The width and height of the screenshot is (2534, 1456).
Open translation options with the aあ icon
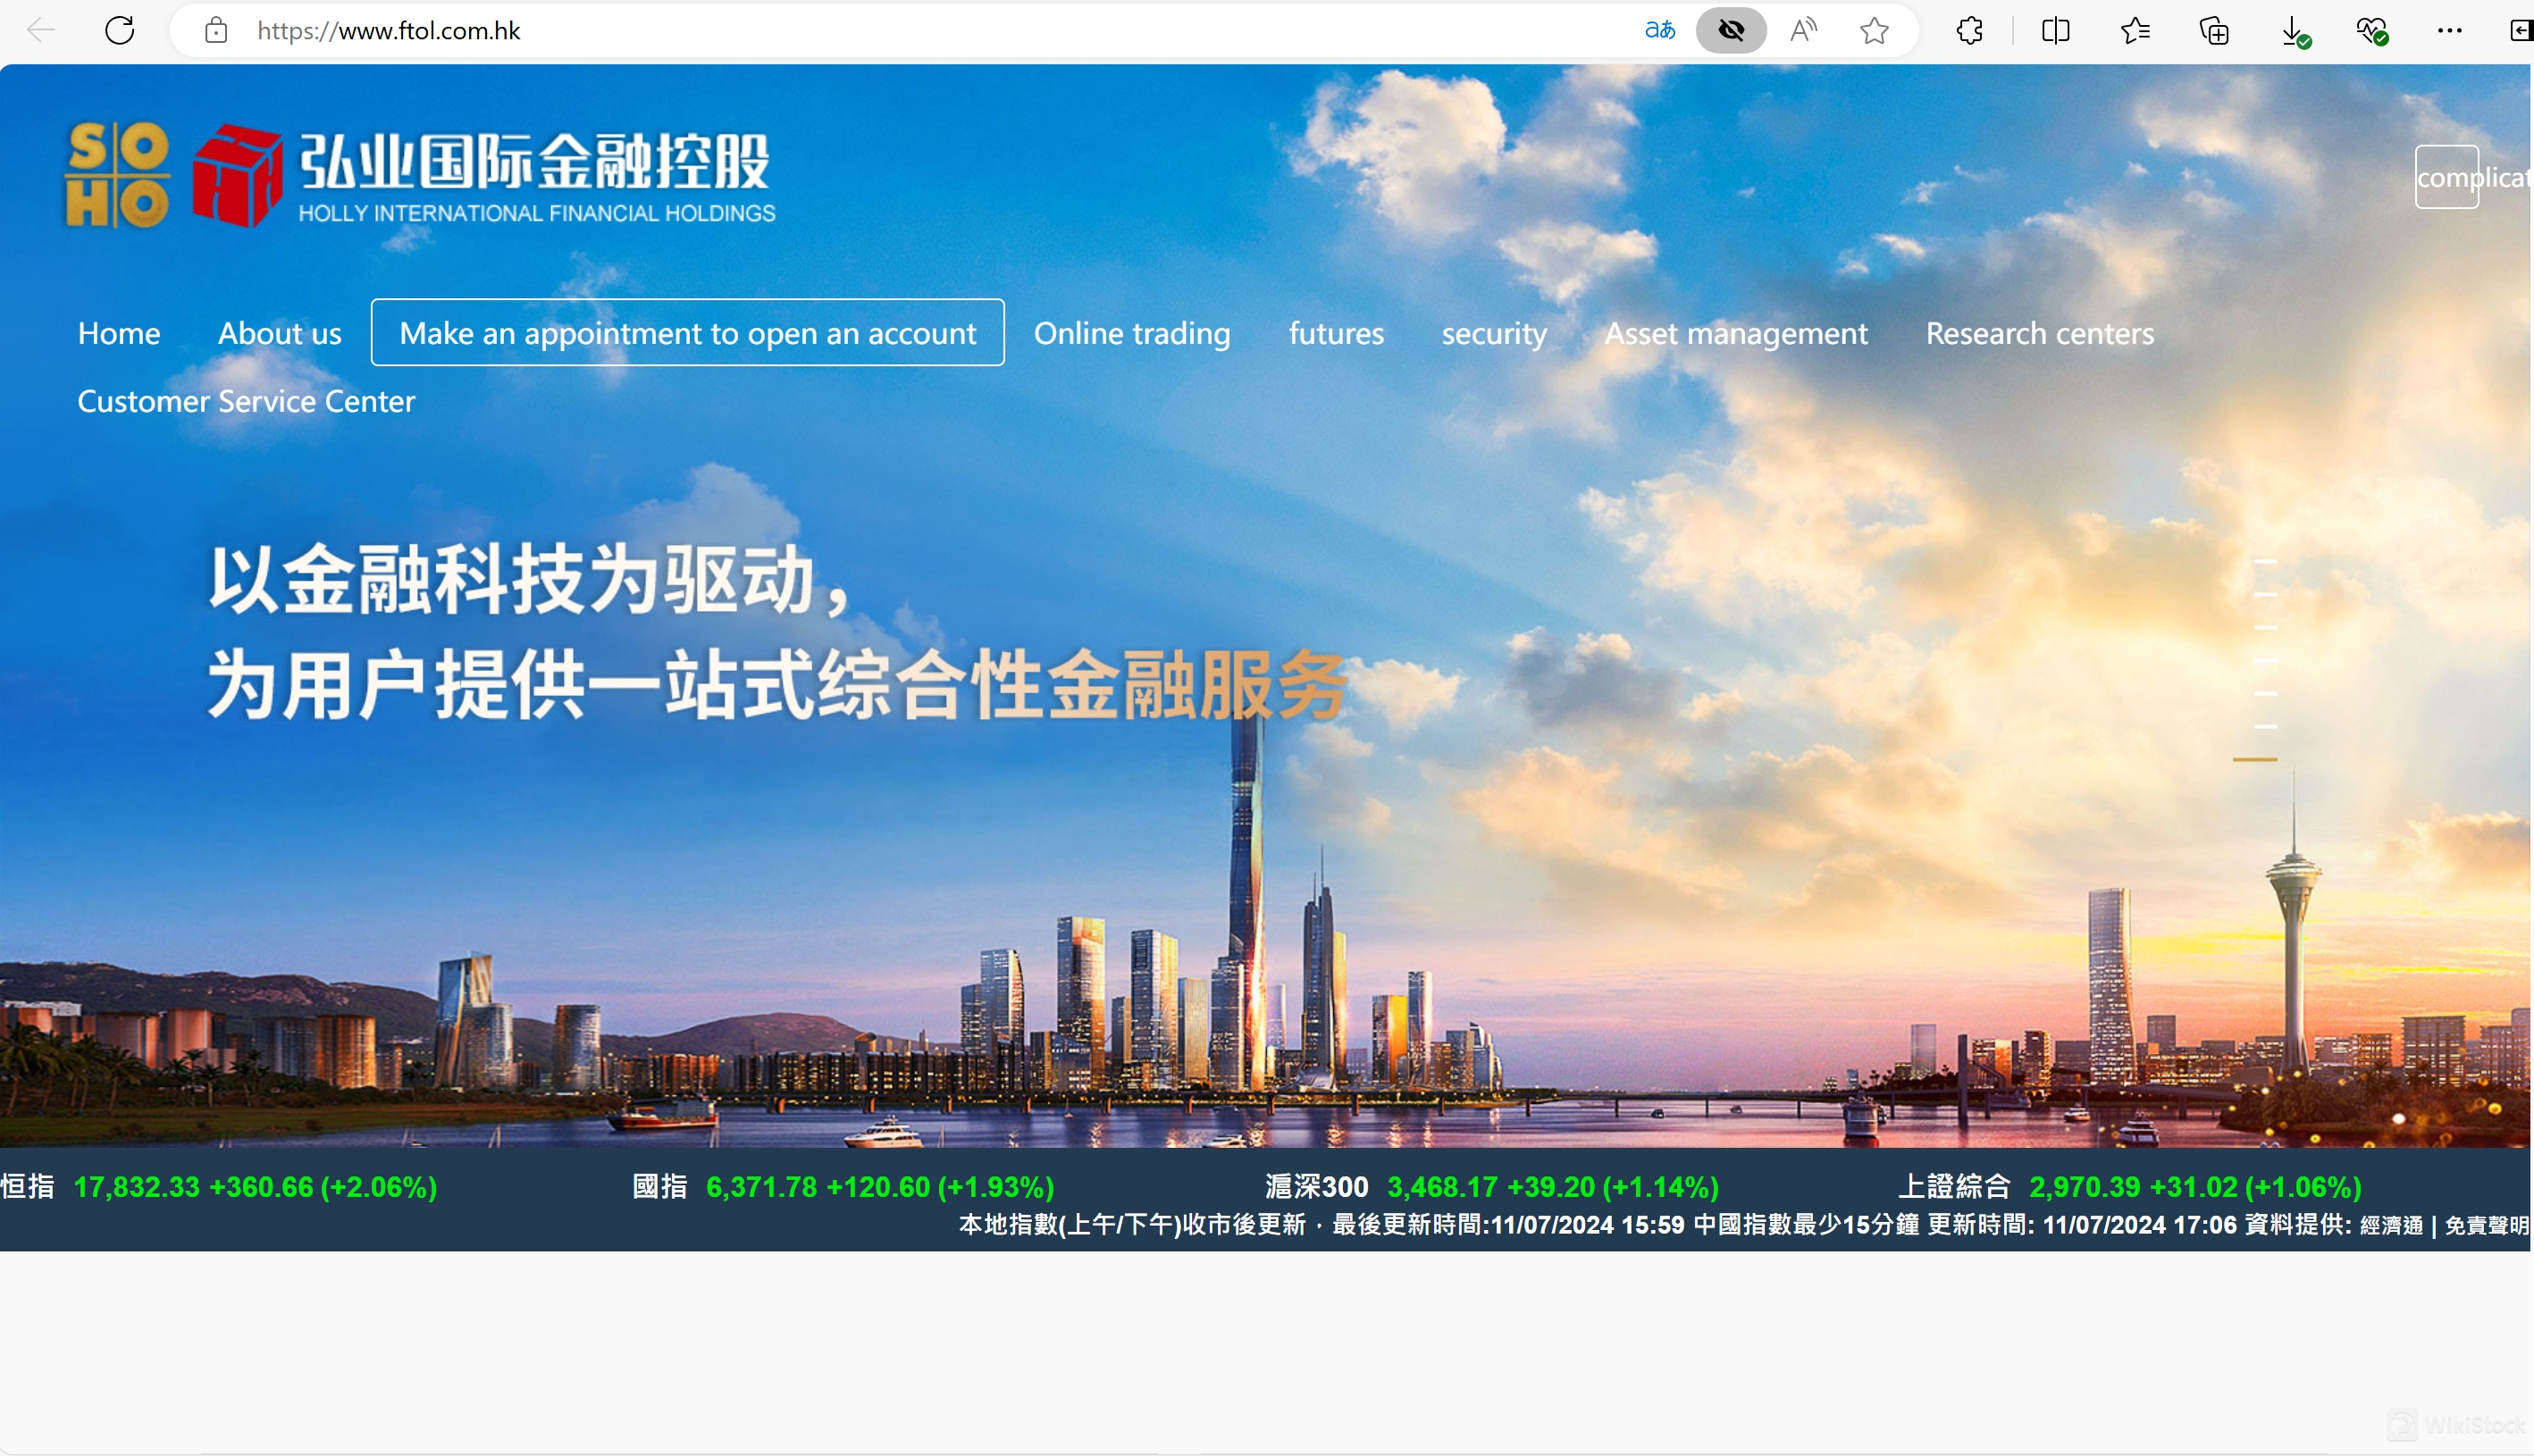pos(1660,30)
